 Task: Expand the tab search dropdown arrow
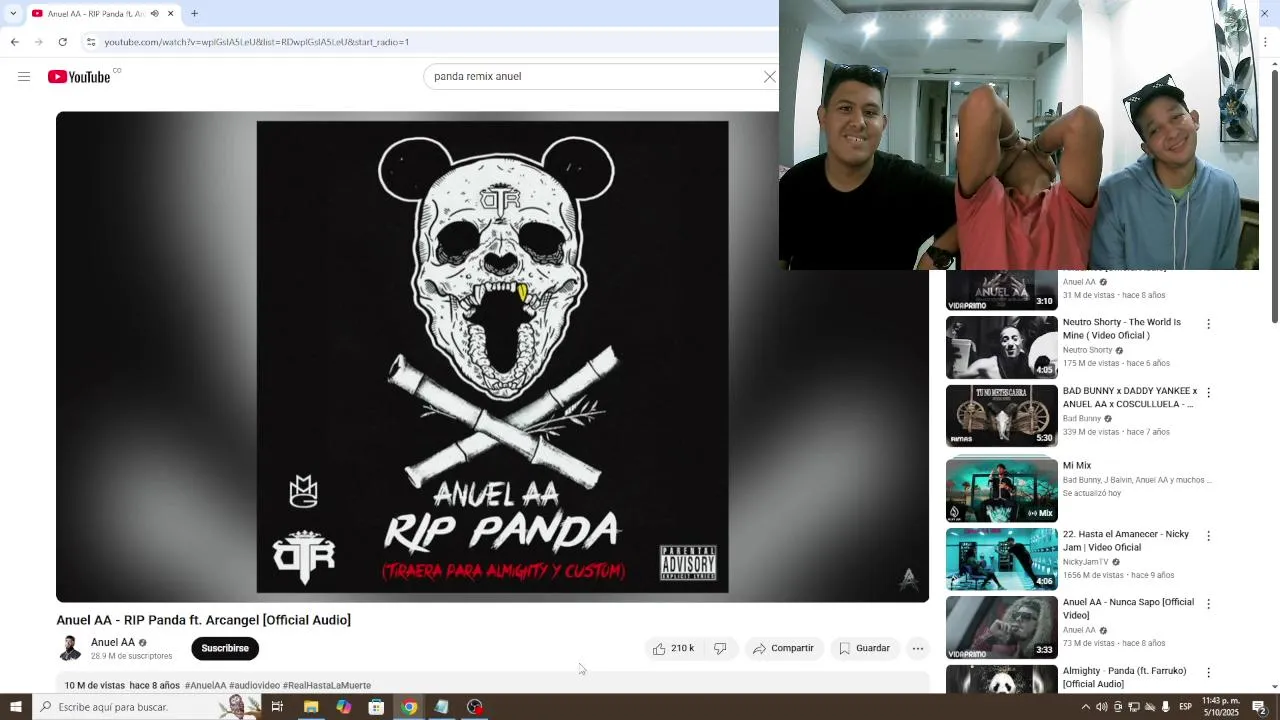tap(13, 14)
